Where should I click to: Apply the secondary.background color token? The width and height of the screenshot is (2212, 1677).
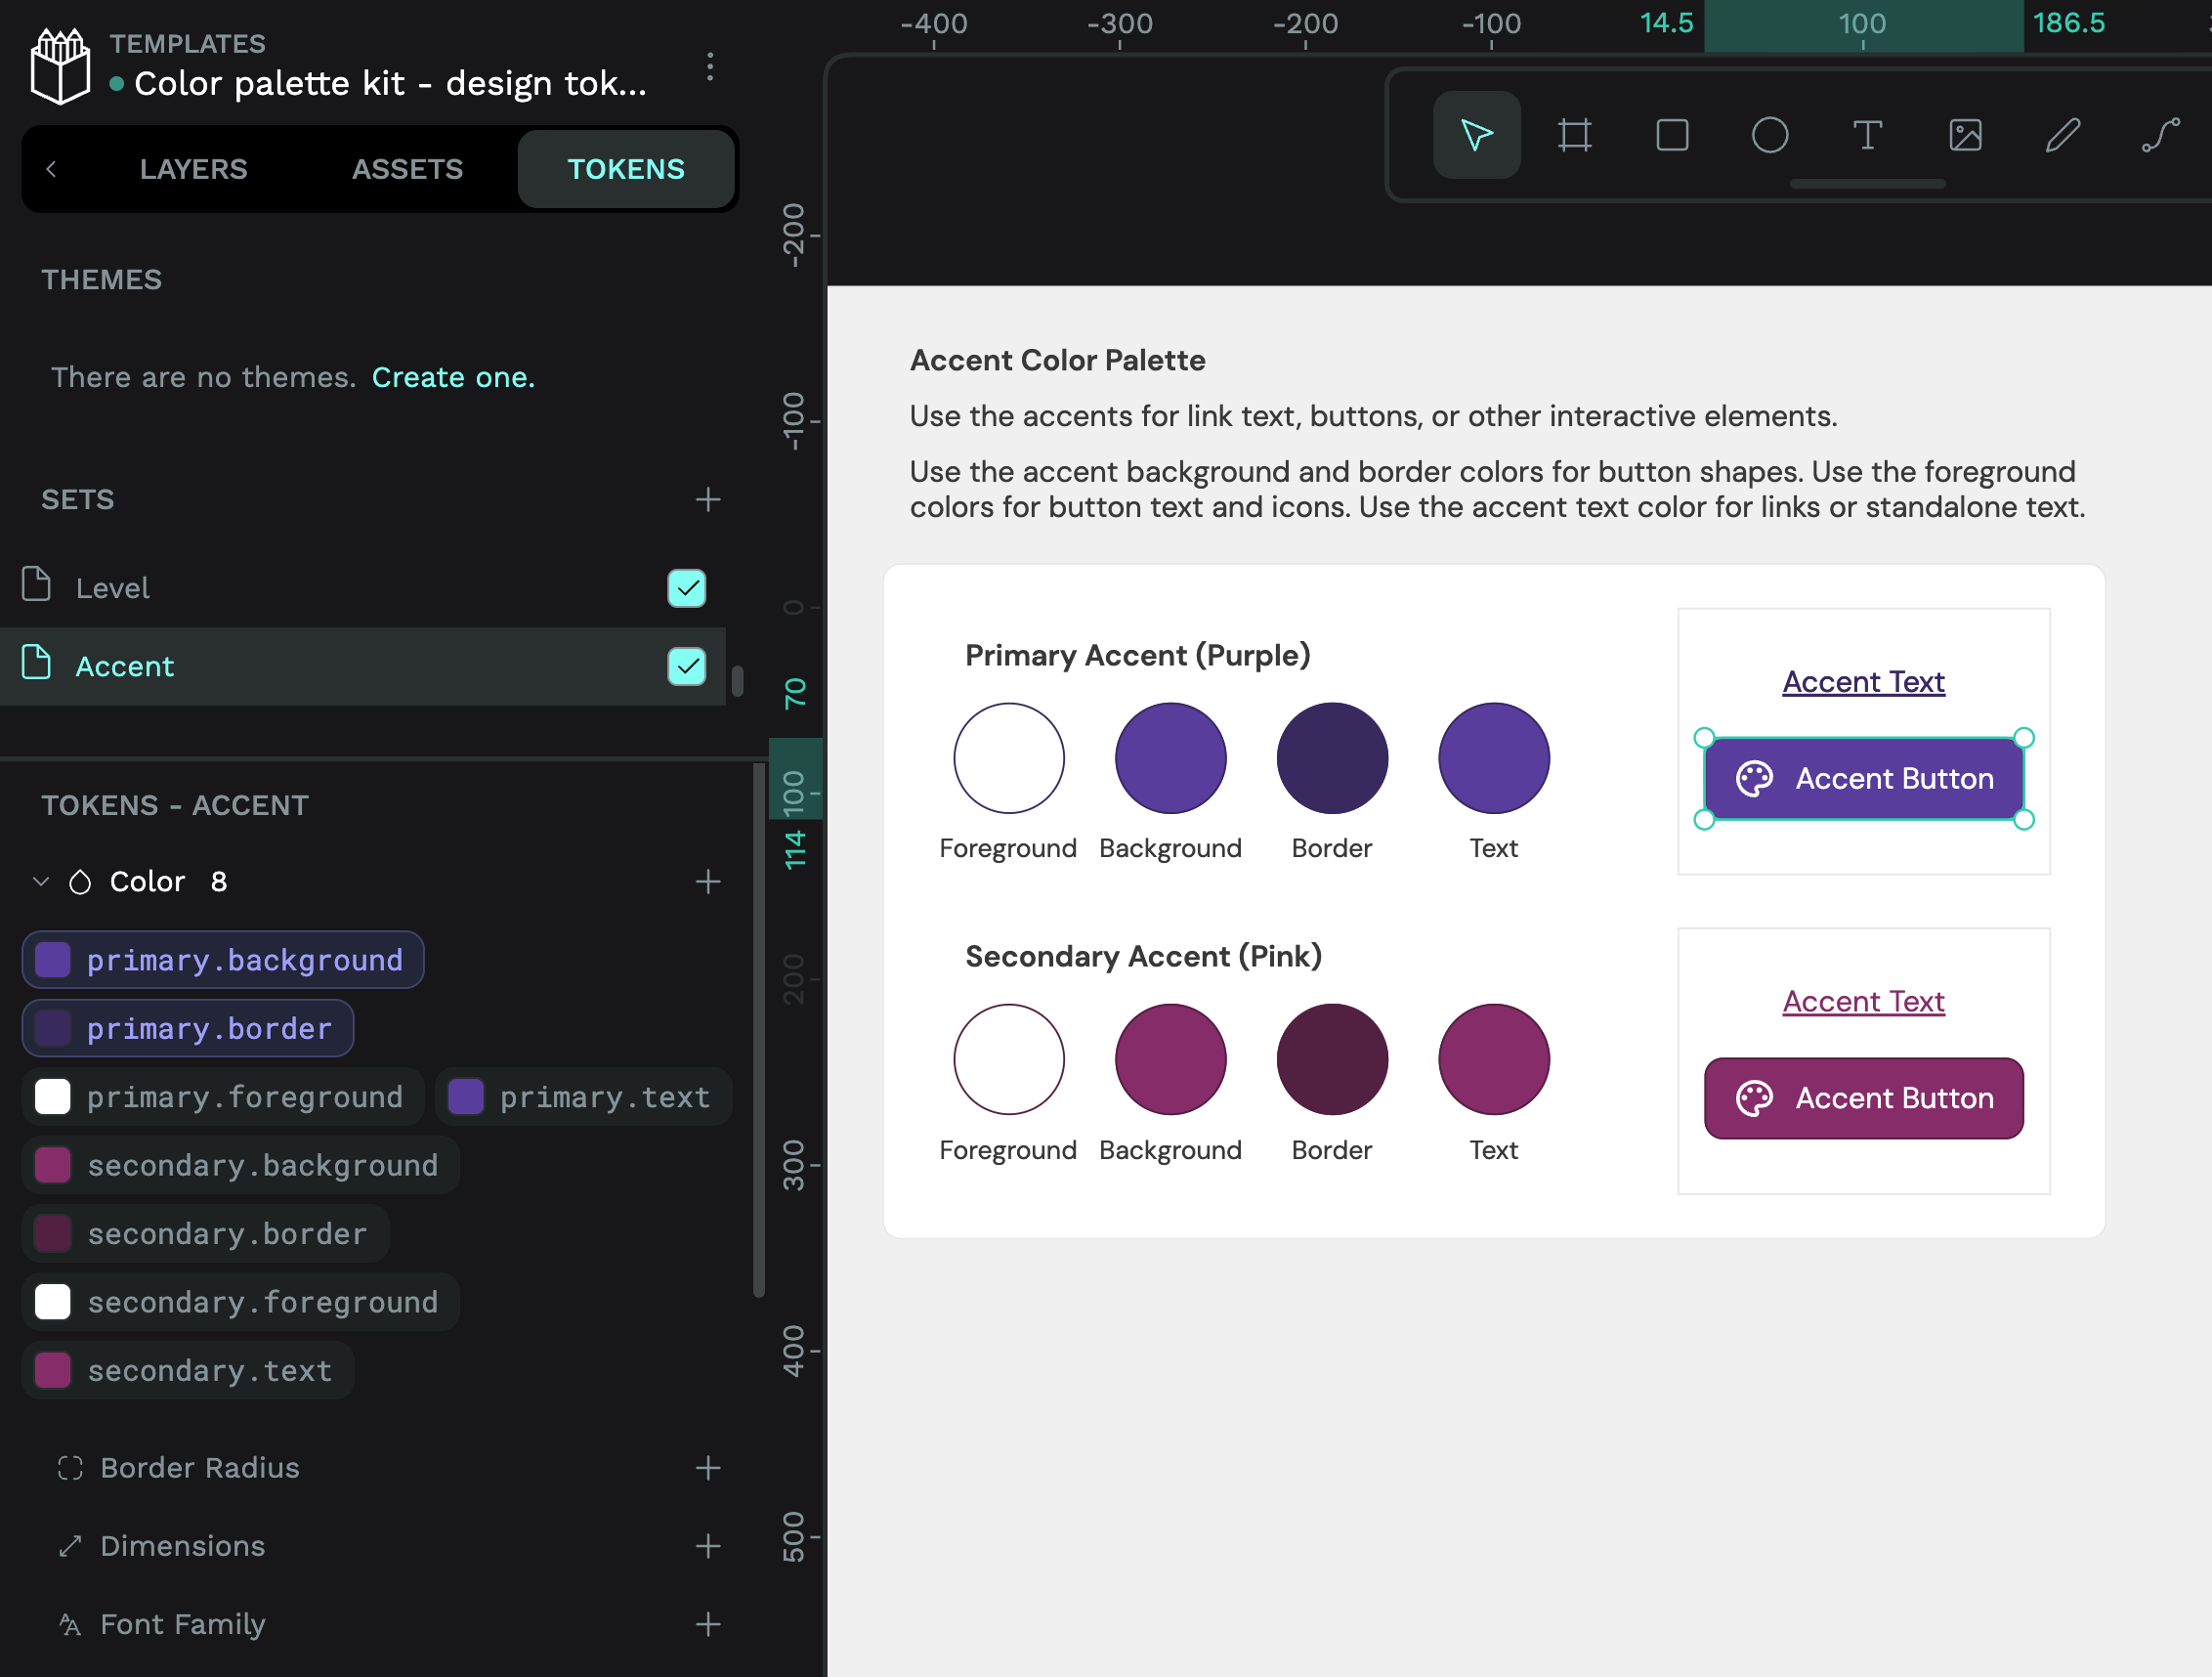pyautogui.click(x=241, y=1165)
